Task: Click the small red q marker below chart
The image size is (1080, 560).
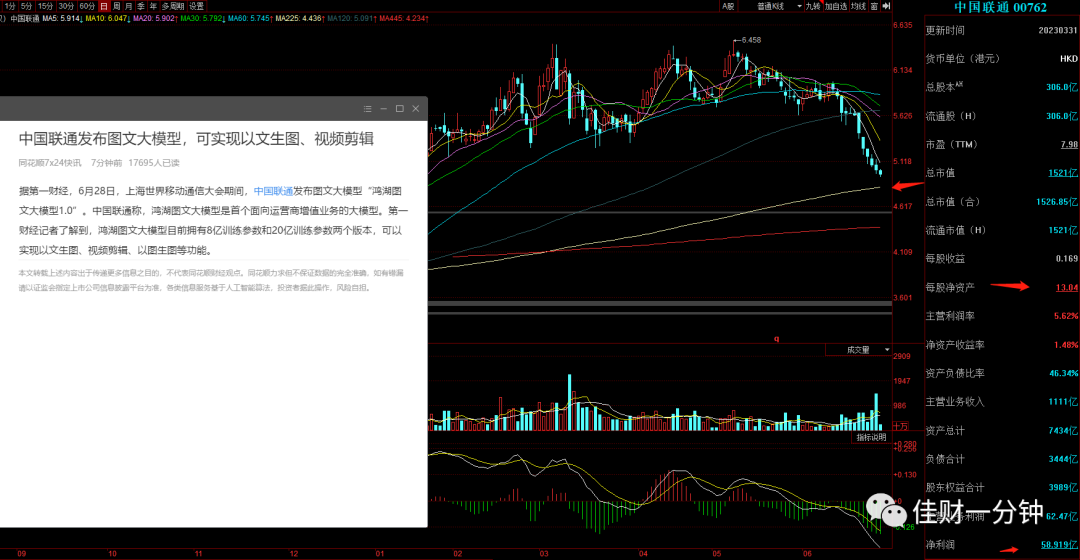Action: coord(776,339)
